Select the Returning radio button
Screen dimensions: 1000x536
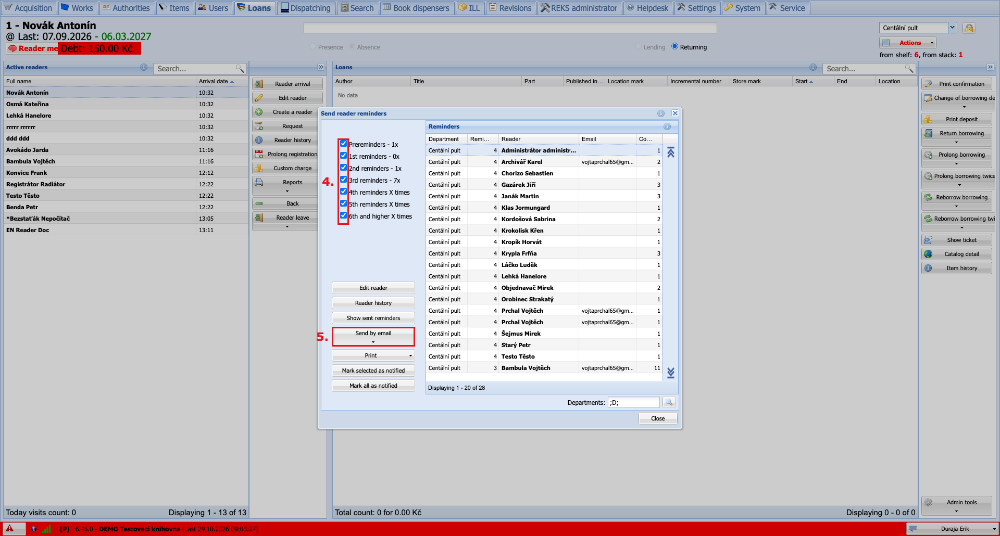pos(675,47)
